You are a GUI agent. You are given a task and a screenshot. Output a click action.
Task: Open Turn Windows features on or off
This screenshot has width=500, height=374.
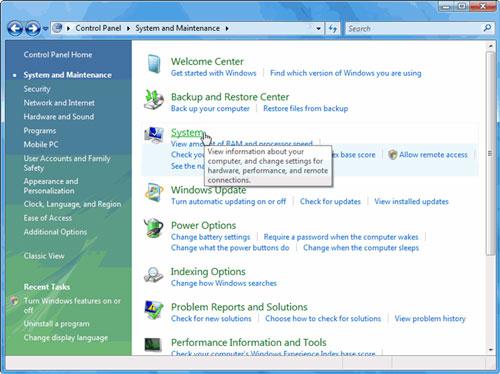click(x=72, y=305)
